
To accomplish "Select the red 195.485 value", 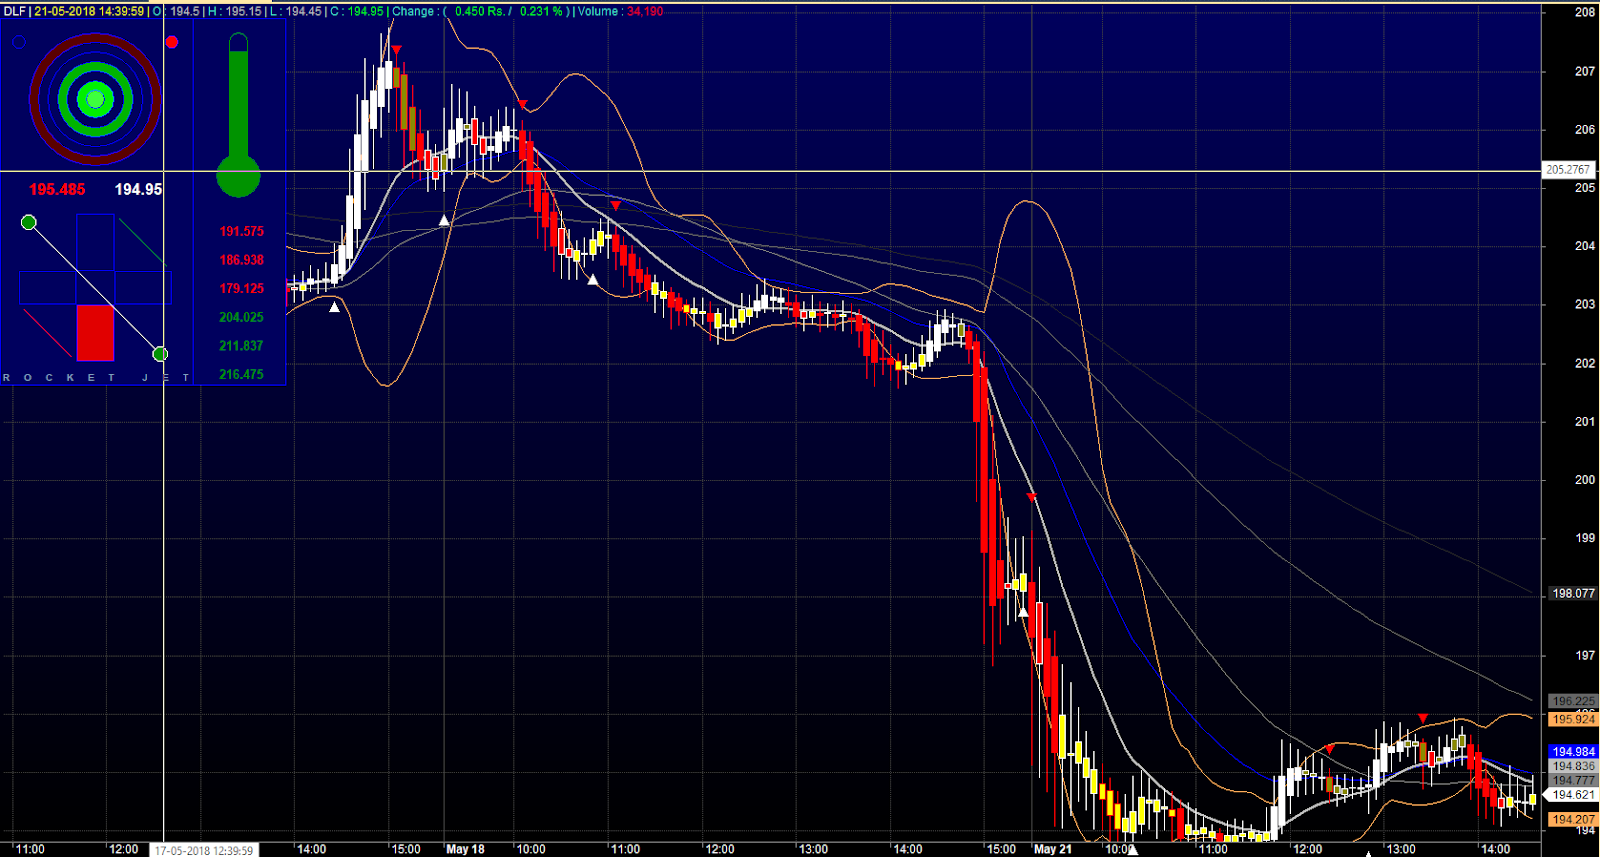I will [57, 190].
